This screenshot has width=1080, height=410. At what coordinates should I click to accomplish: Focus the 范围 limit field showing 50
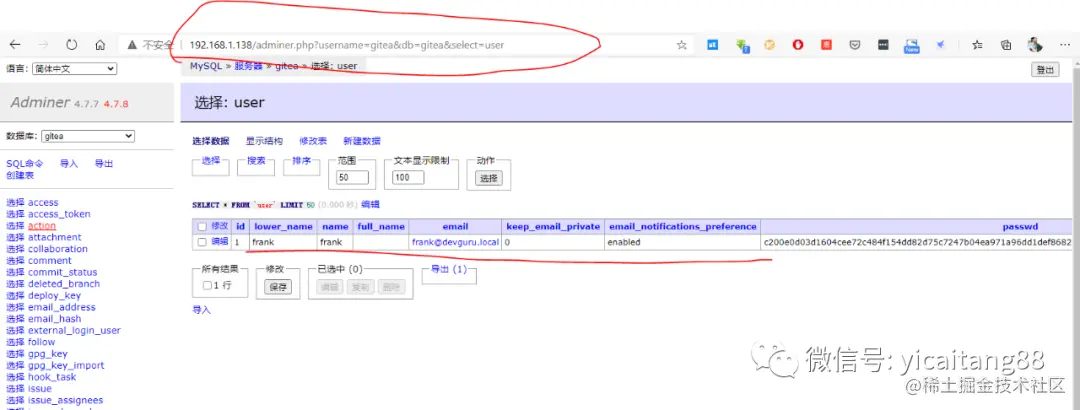coord(353,177)
